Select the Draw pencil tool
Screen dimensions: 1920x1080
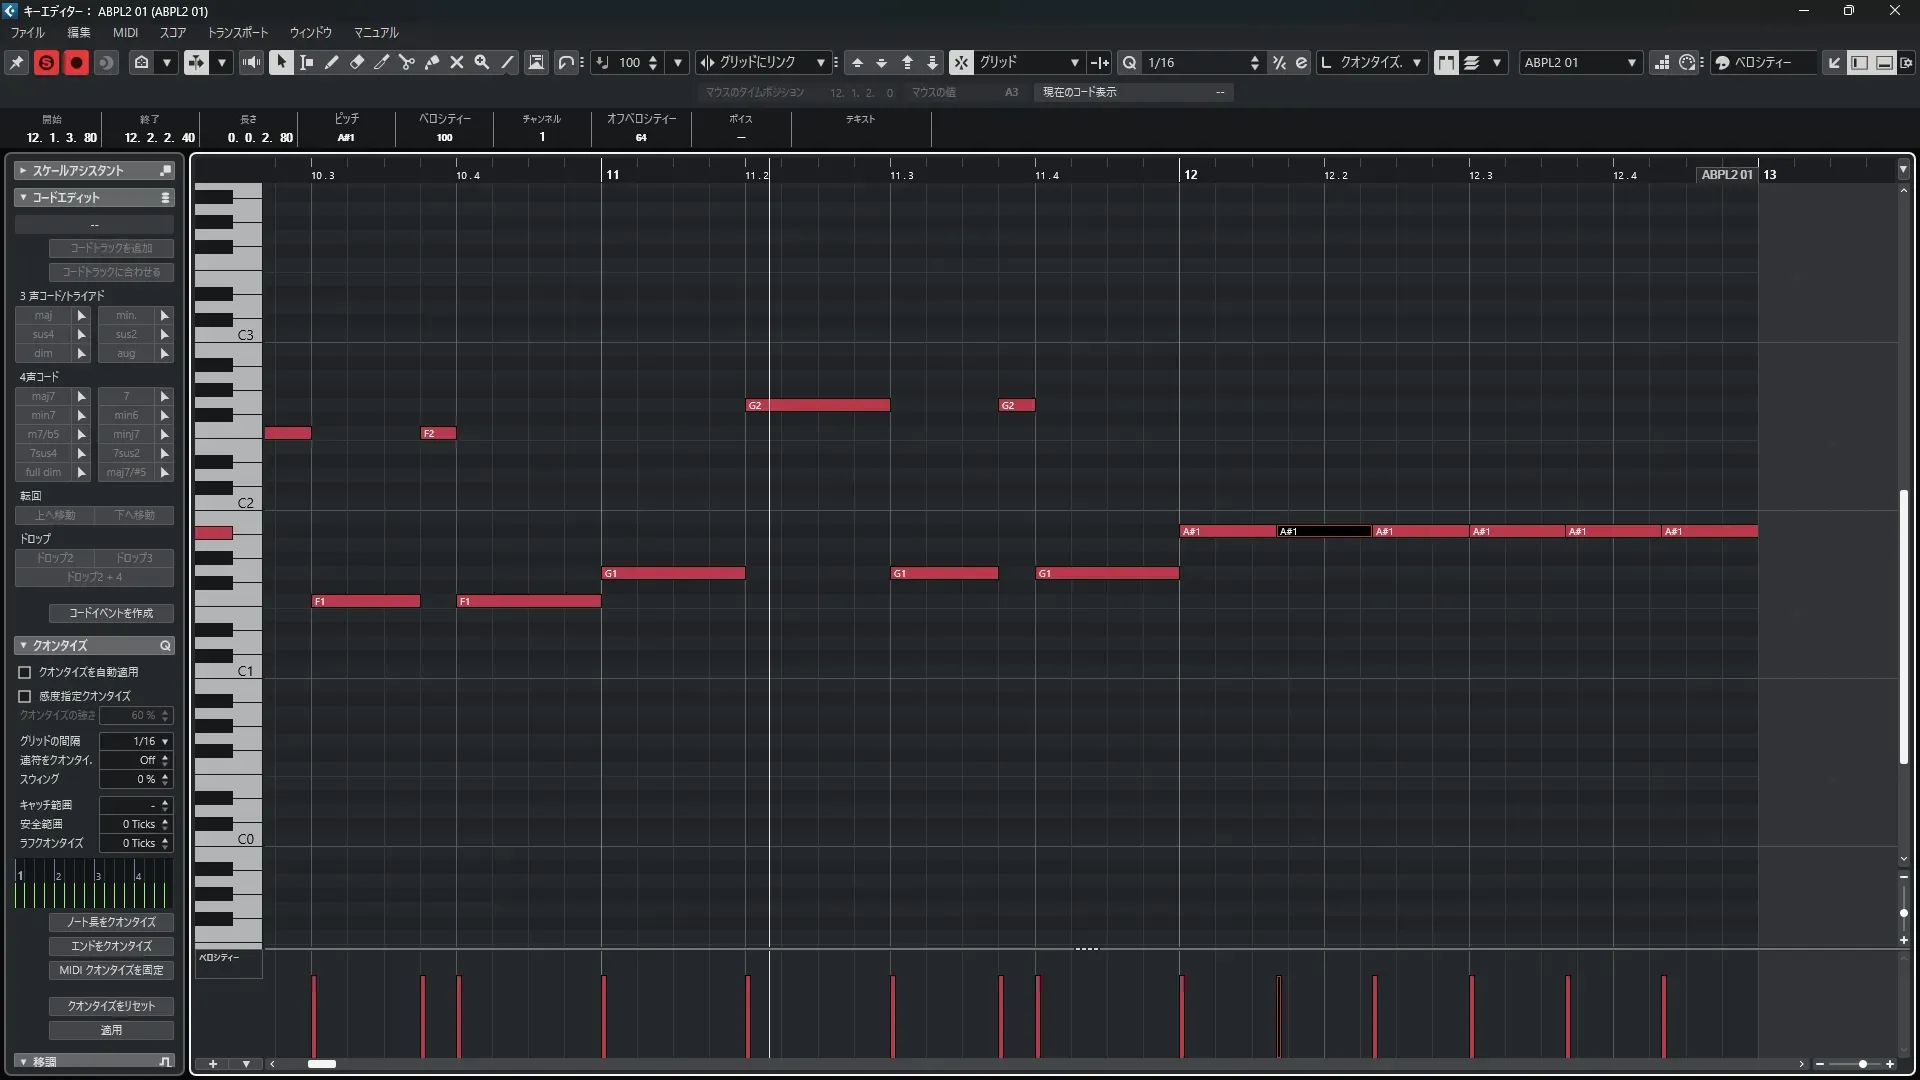coord(332,62)
